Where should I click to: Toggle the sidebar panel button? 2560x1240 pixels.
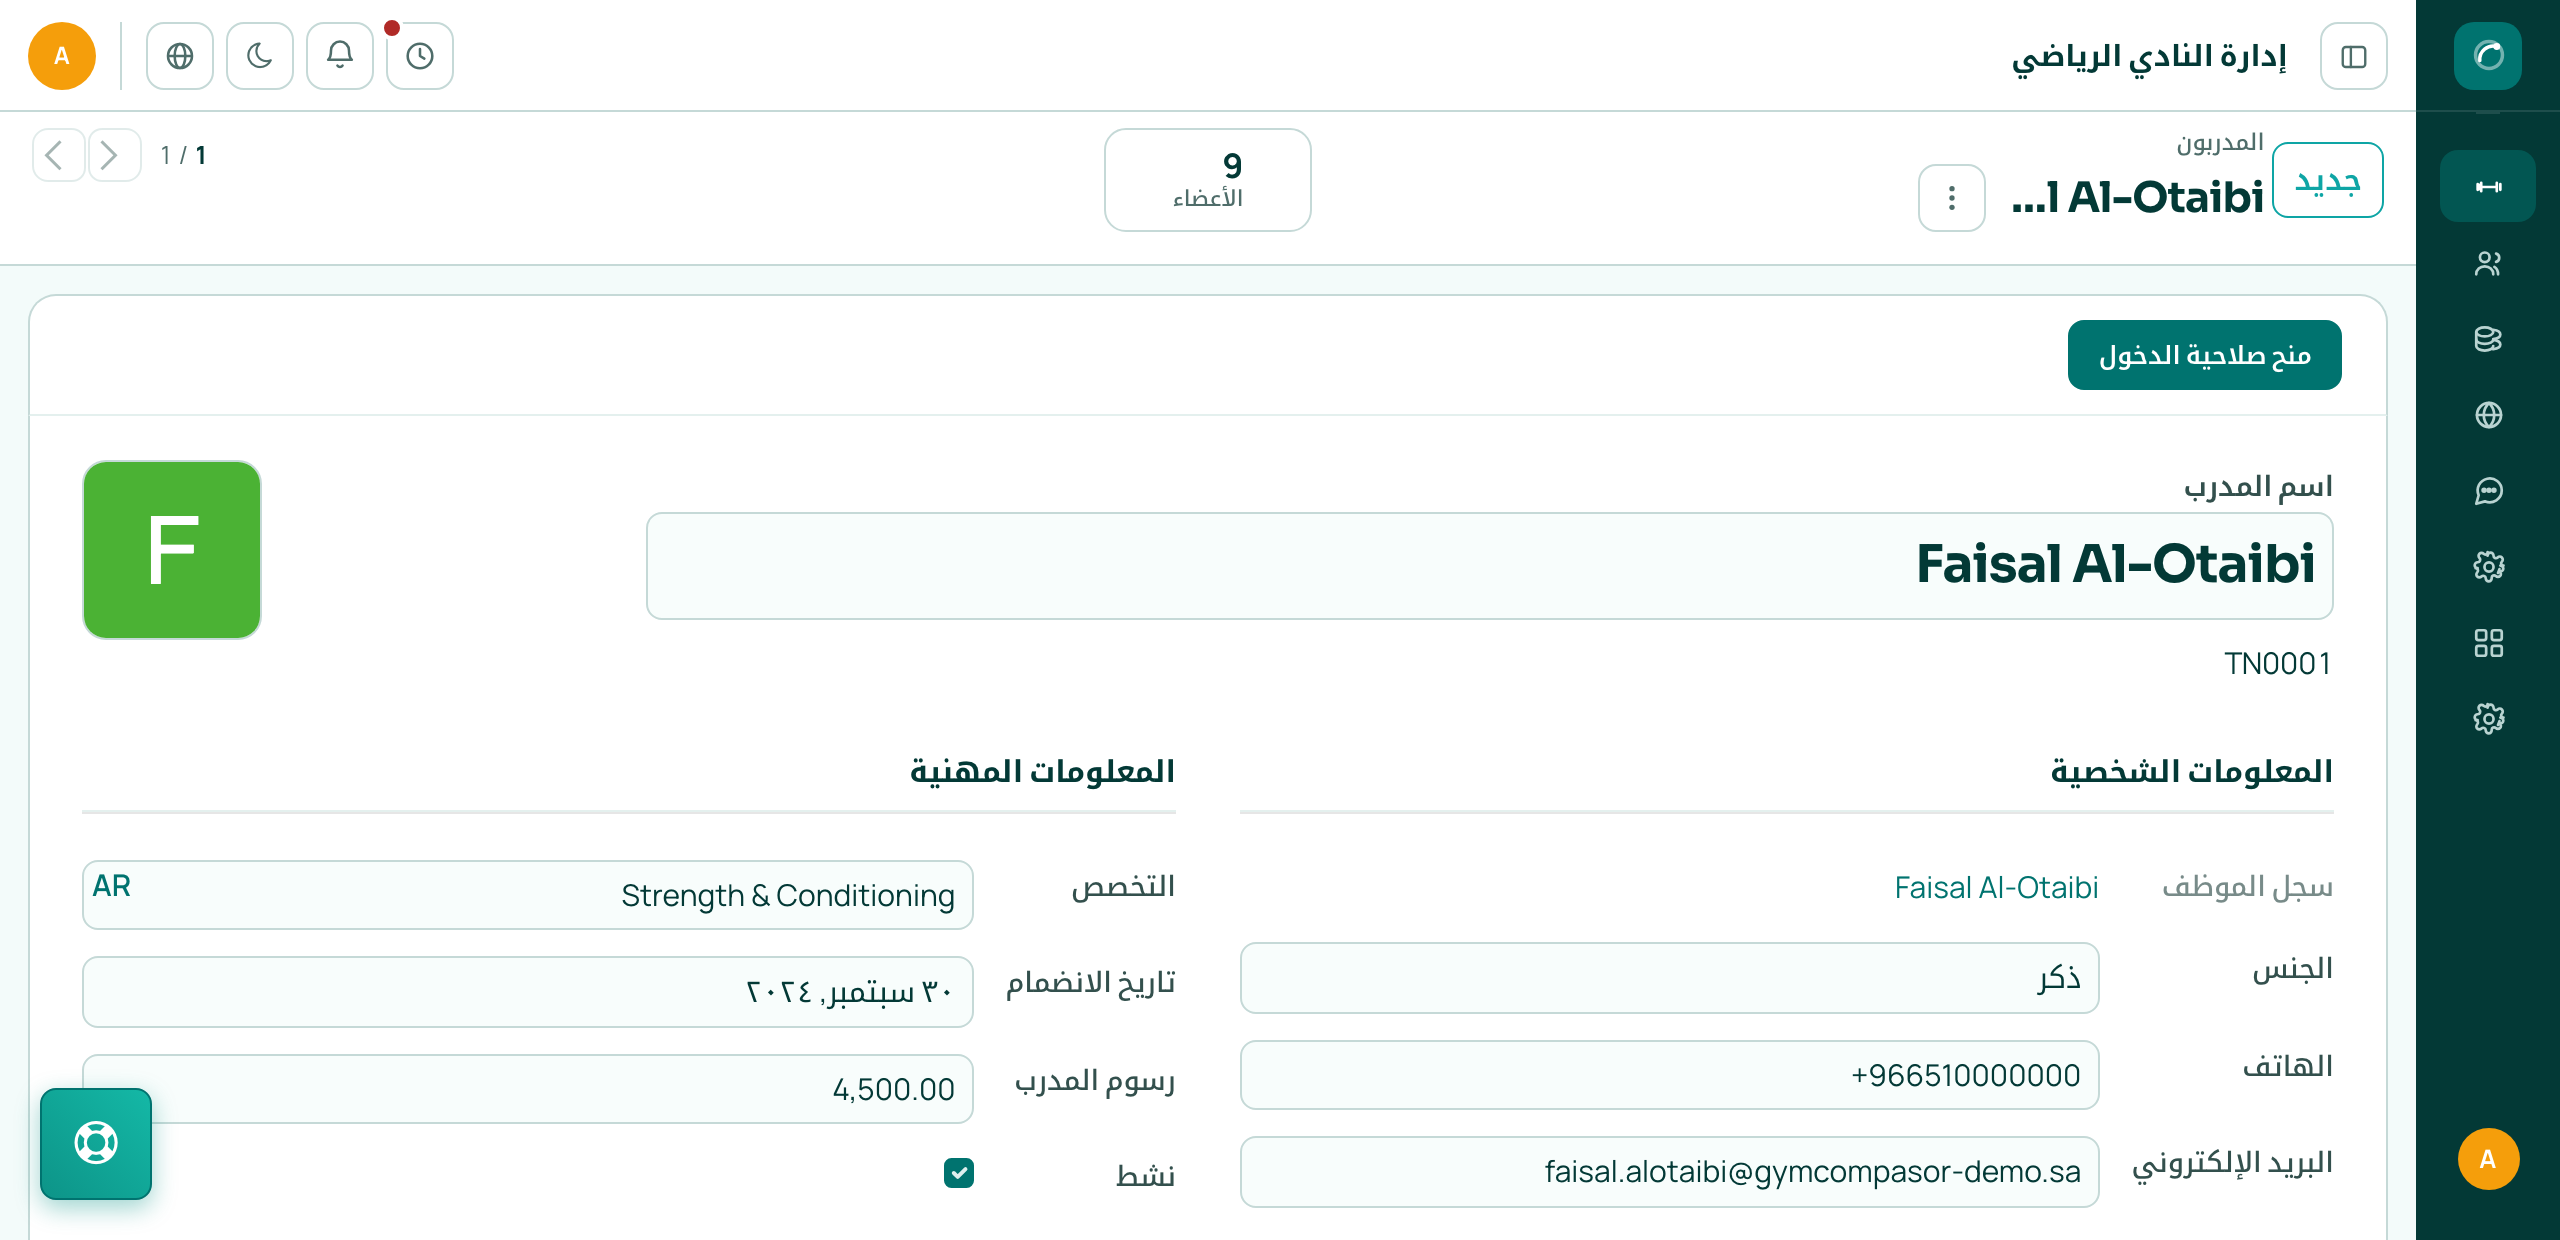click(2353, 56)
